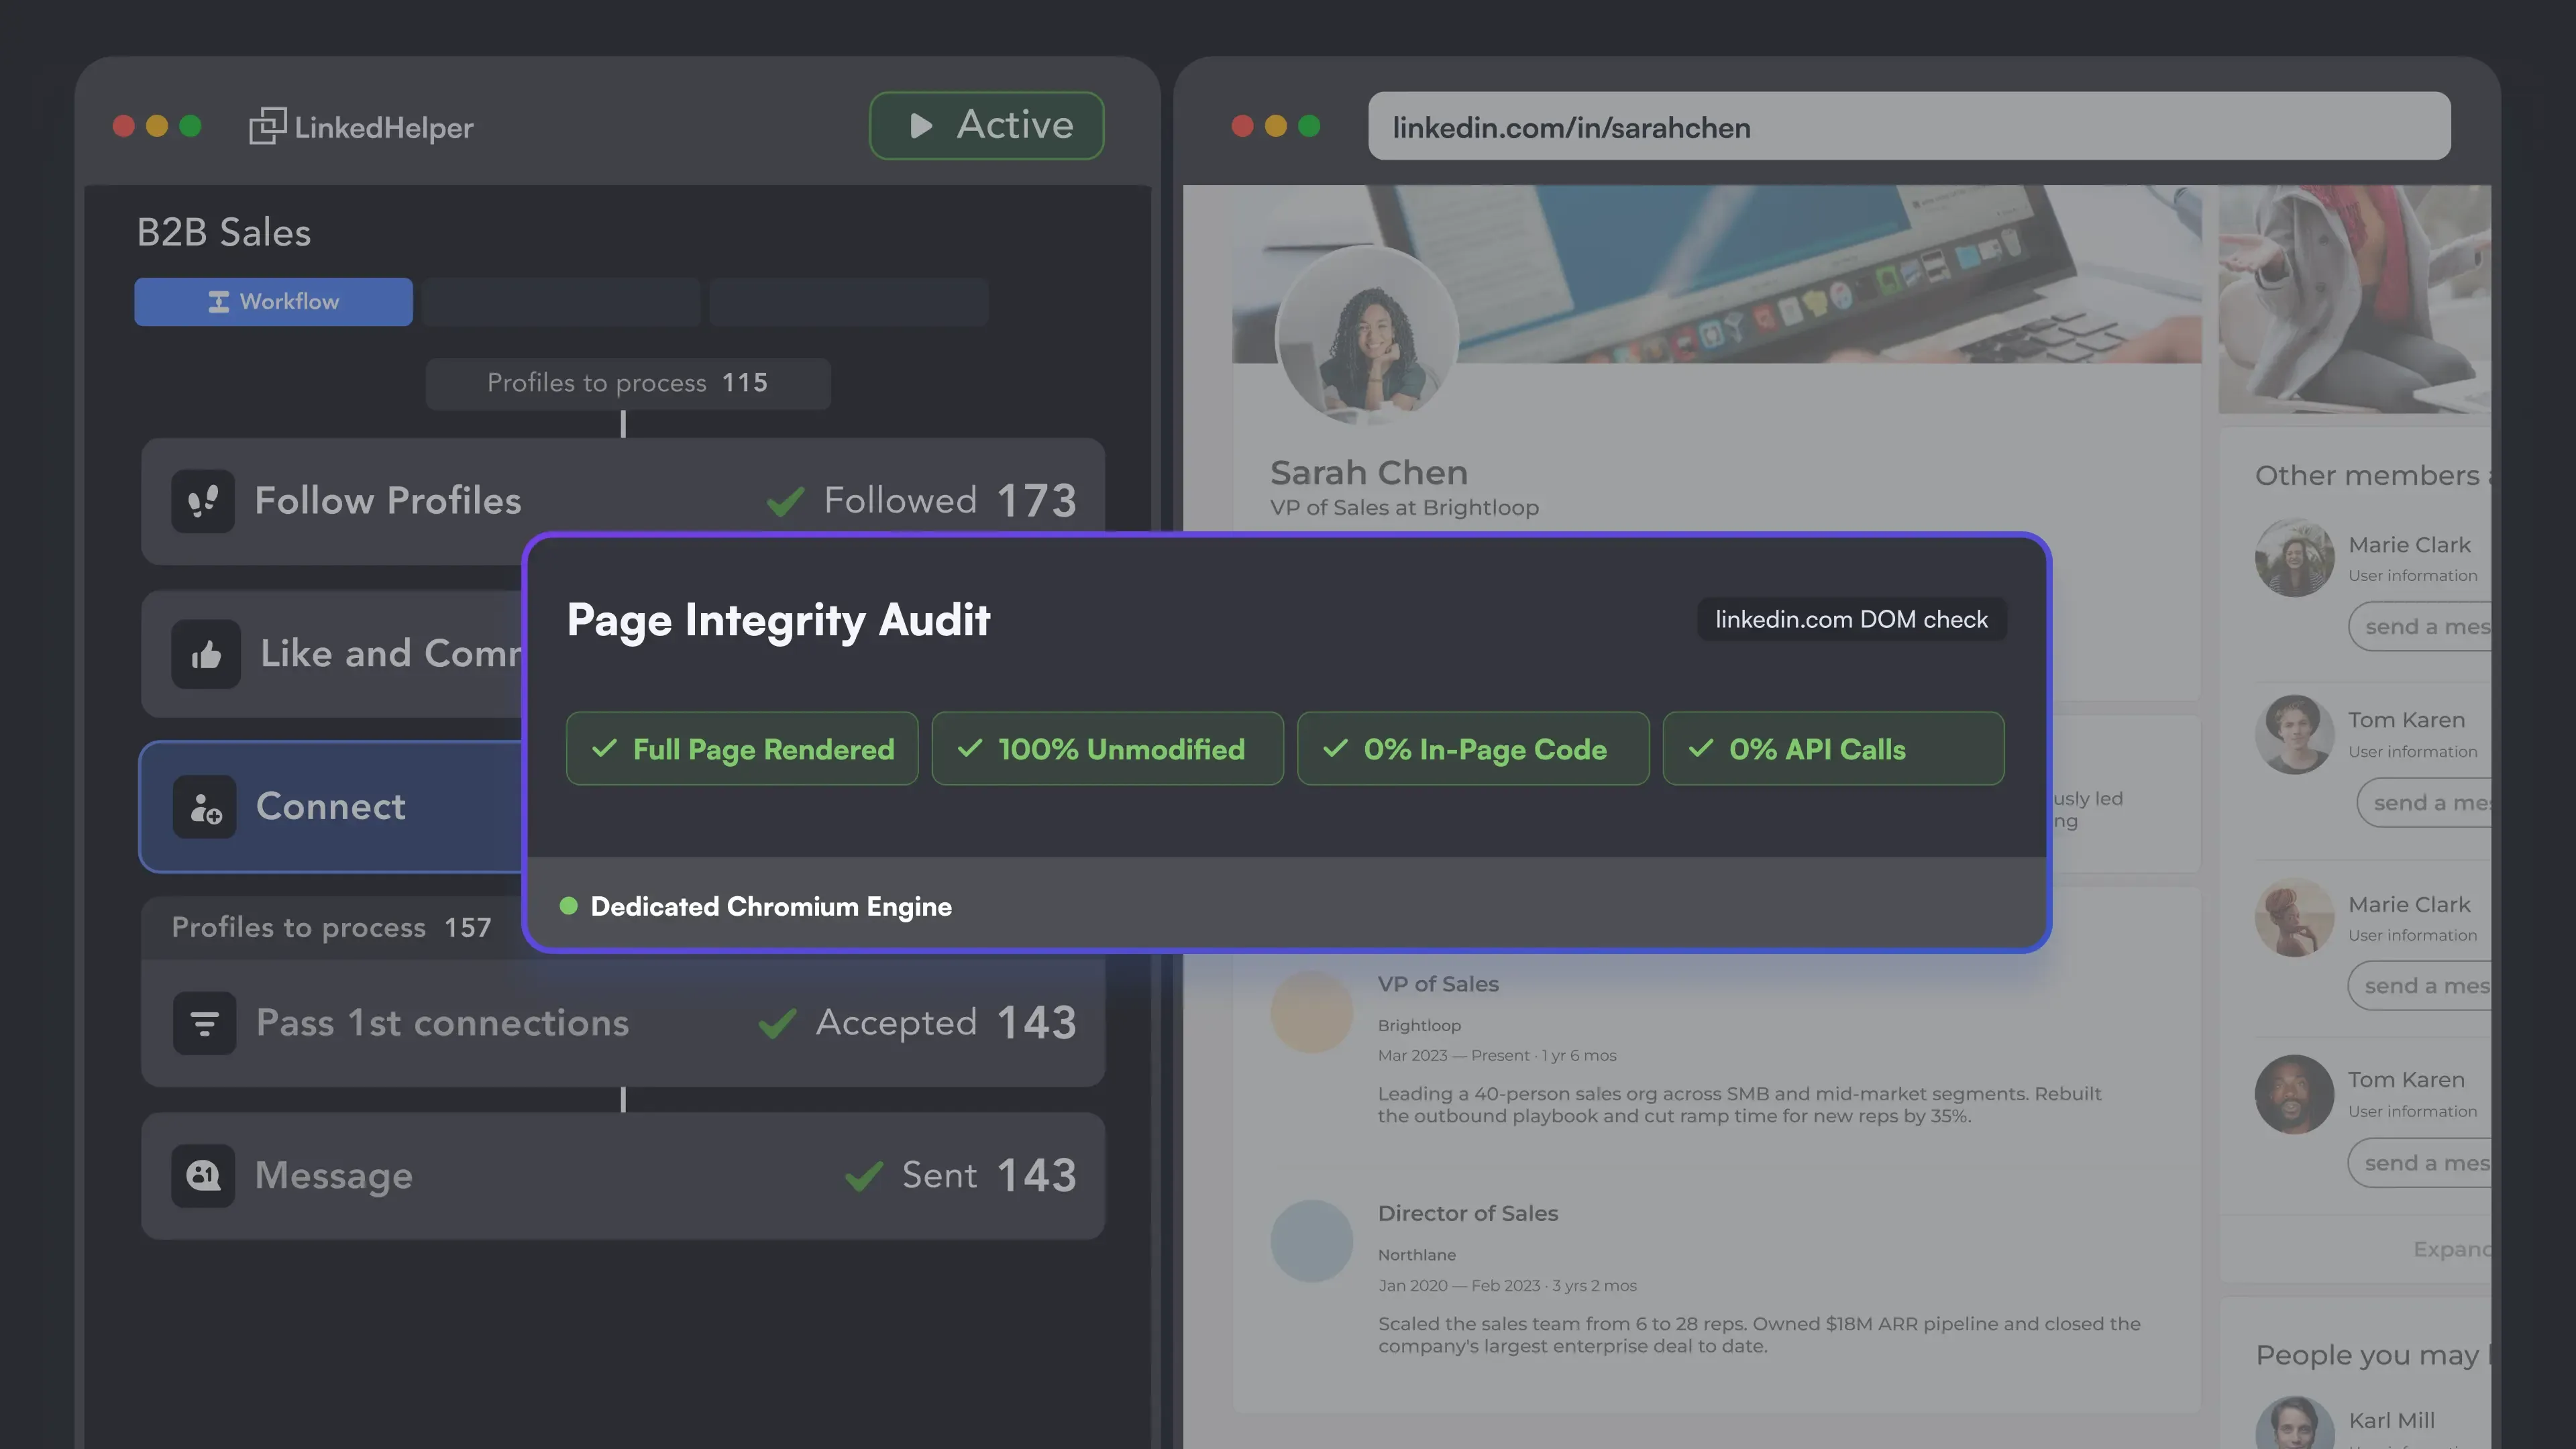This screenshot has width=2576, height=1449.
Task: Click the Dedicated Chromium Engine label
Action: [x=771, y=906]
